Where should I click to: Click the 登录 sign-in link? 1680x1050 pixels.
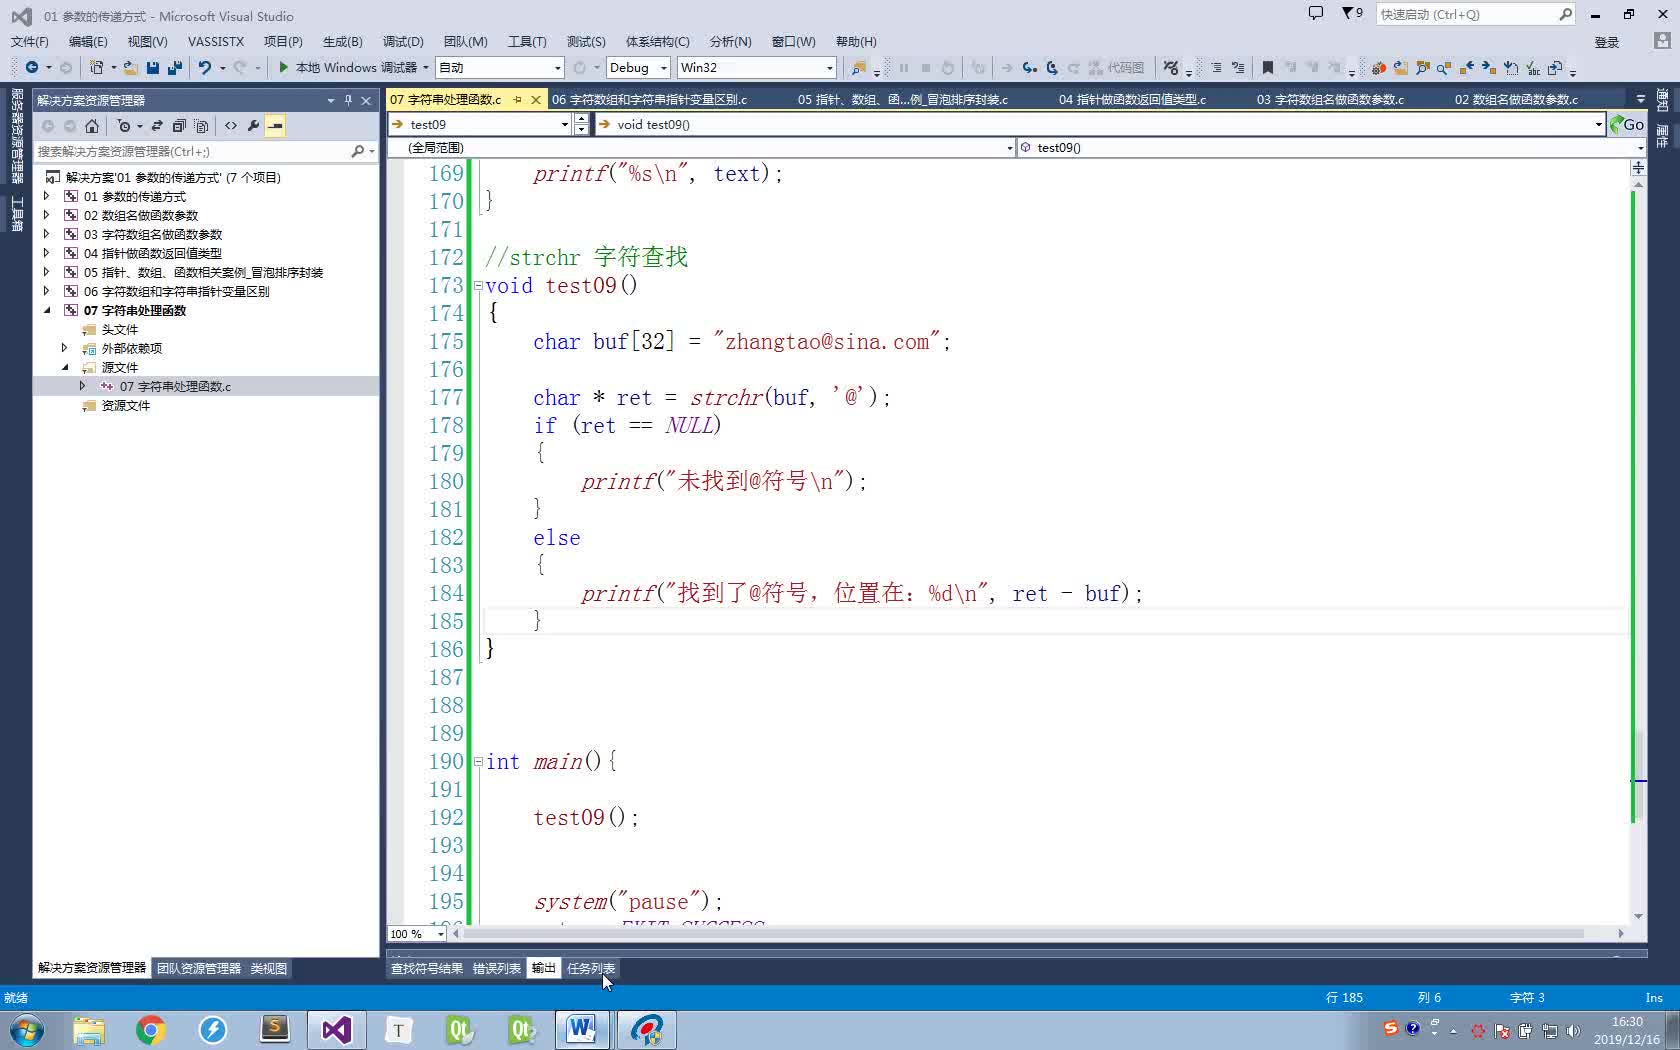(1607, 42)
